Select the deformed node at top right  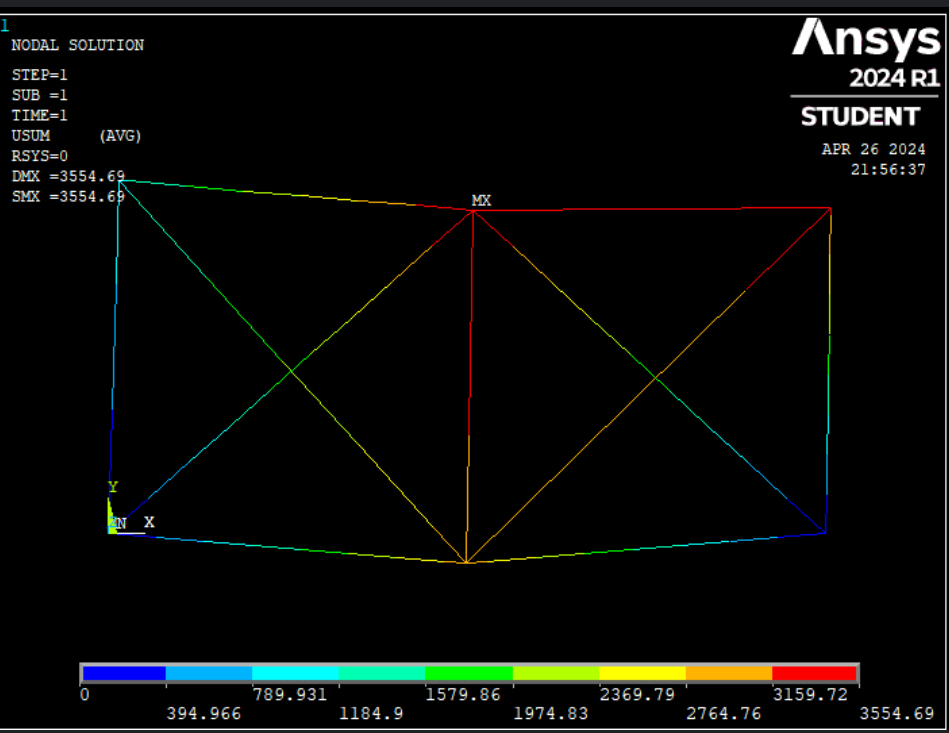(828, 208)
